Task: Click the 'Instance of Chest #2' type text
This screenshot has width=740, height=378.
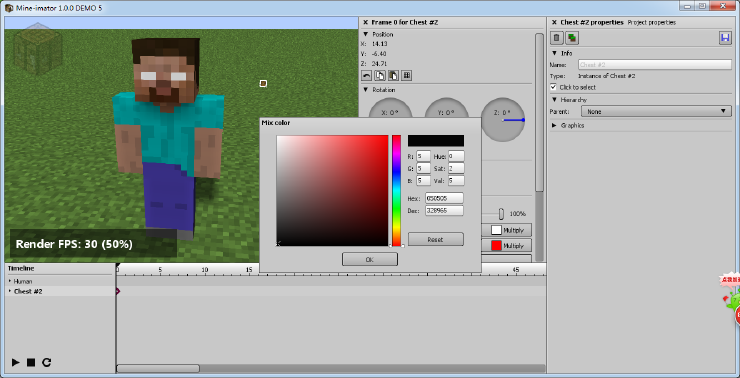Action: 606,76
